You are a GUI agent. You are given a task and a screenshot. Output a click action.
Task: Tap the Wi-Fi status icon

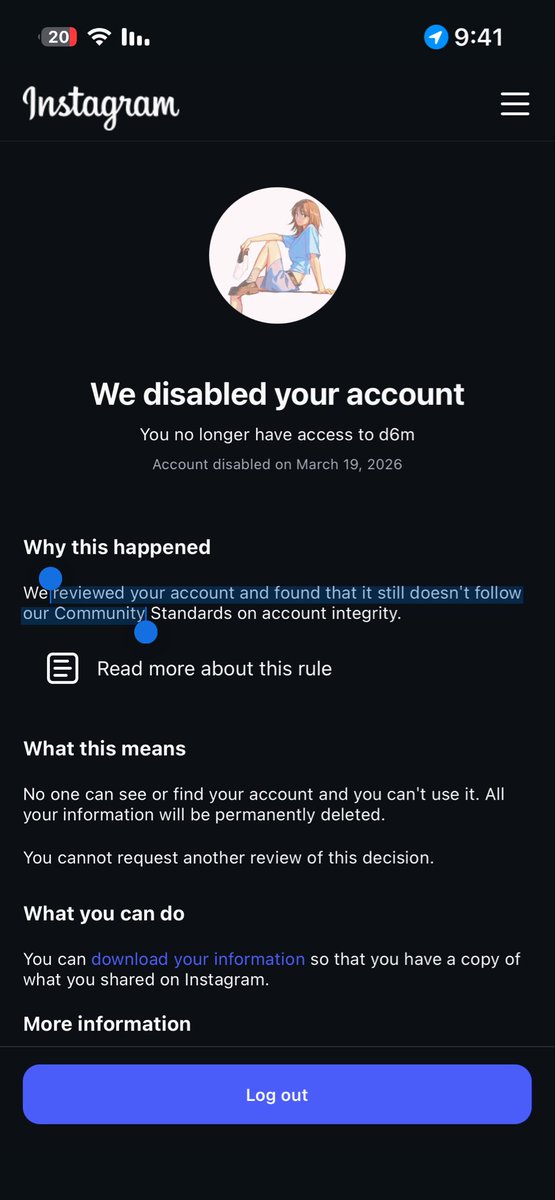click(x=99, y=37)
